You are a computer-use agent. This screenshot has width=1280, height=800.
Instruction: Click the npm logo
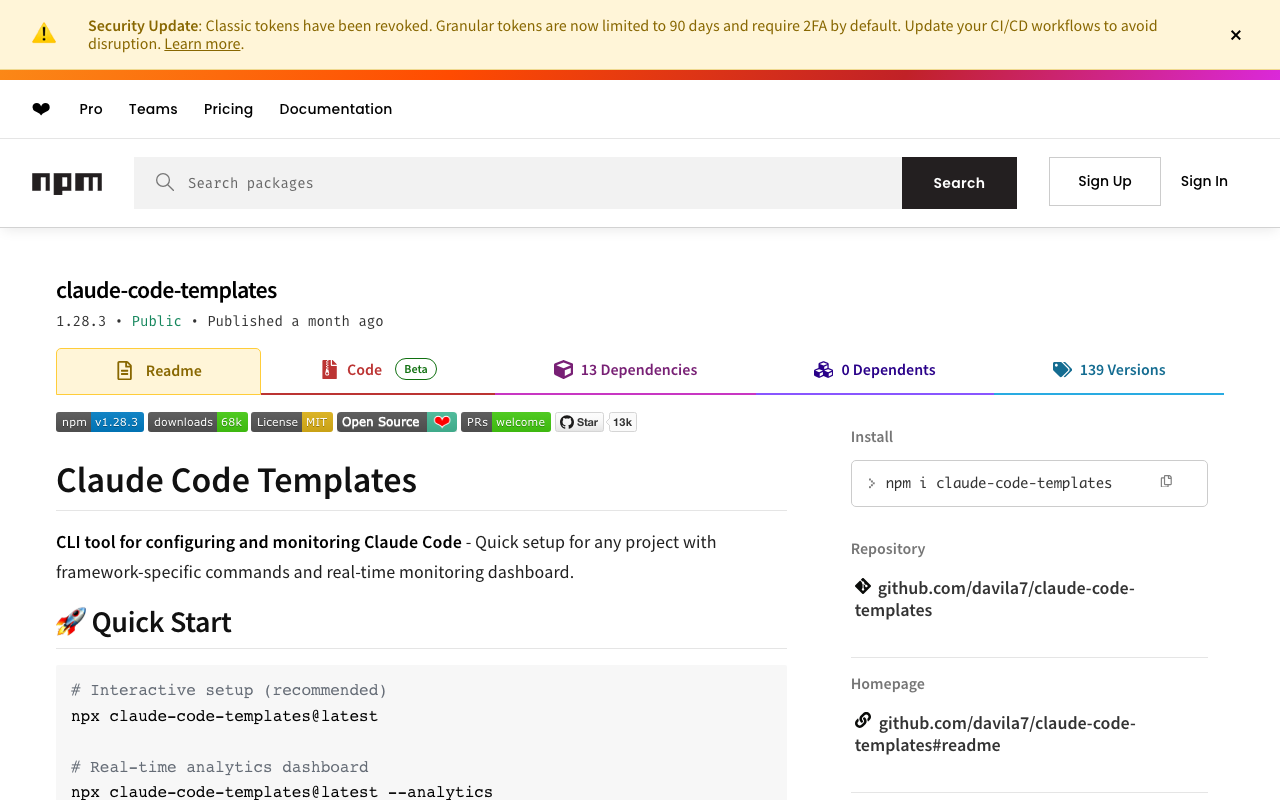coord(67,183)
